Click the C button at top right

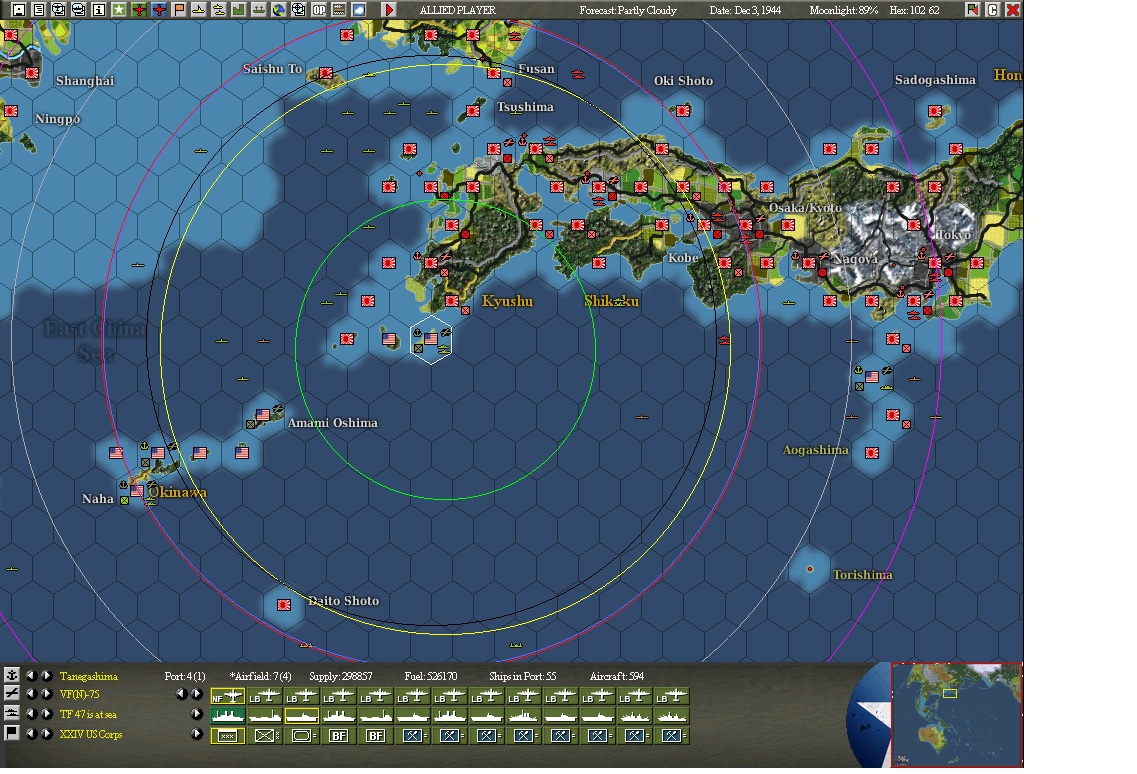[993, 10]
